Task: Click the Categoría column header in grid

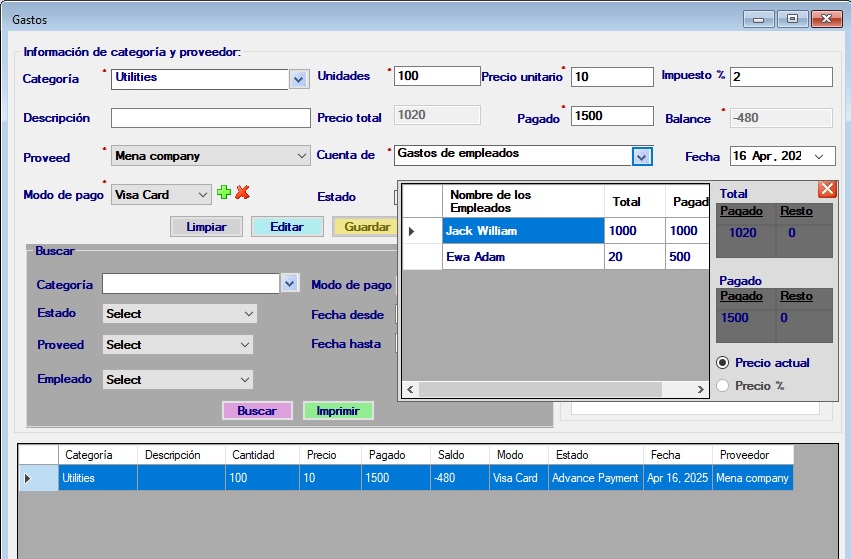Action: click(97, 455)
